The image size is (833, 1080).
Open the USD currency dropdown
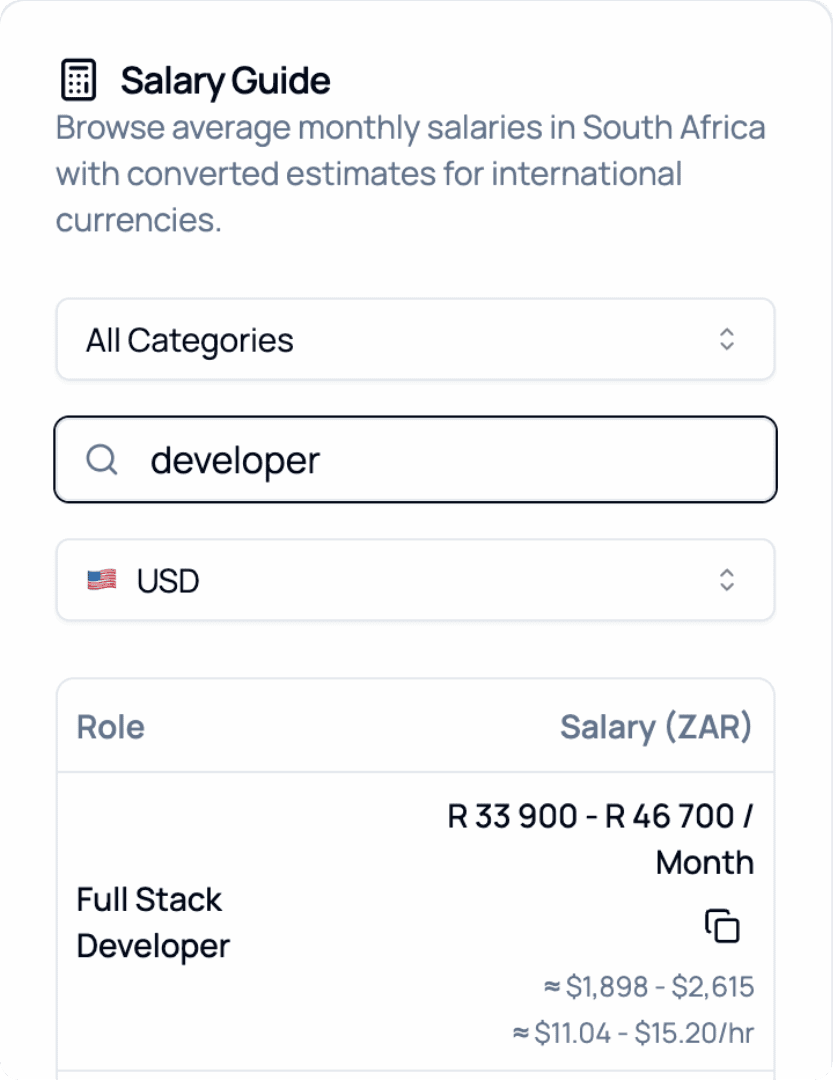coord(416,580)
